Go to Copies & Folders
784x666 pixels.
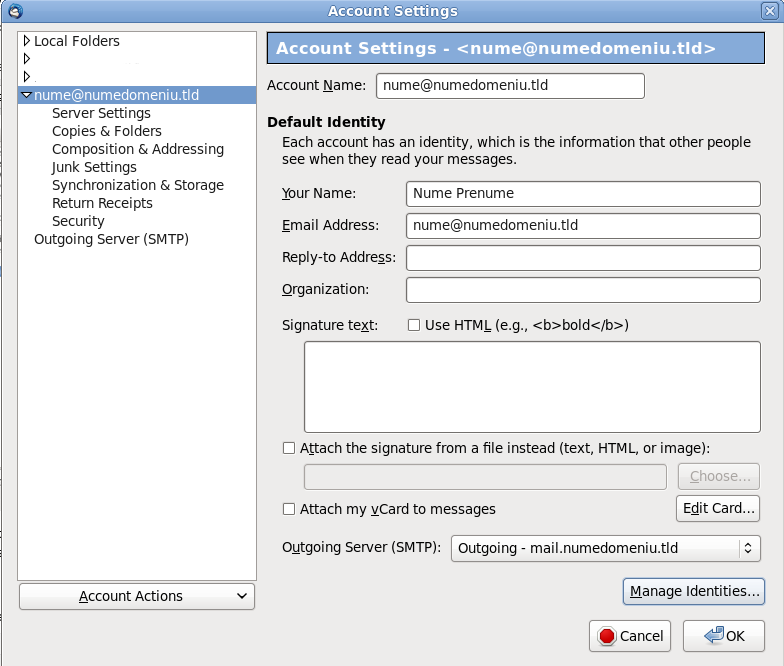tap(107, 131)
